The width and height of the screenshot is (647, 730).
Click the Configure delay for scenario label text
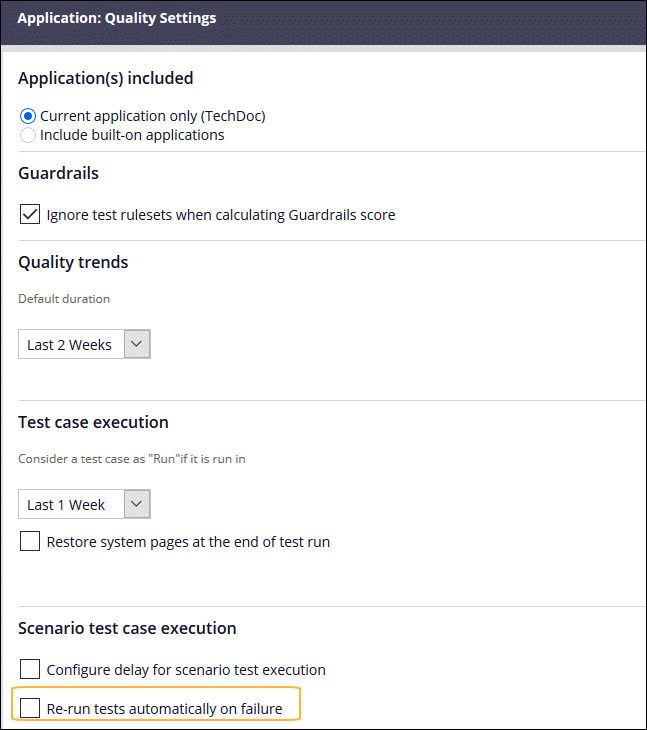tap(186, 669)
